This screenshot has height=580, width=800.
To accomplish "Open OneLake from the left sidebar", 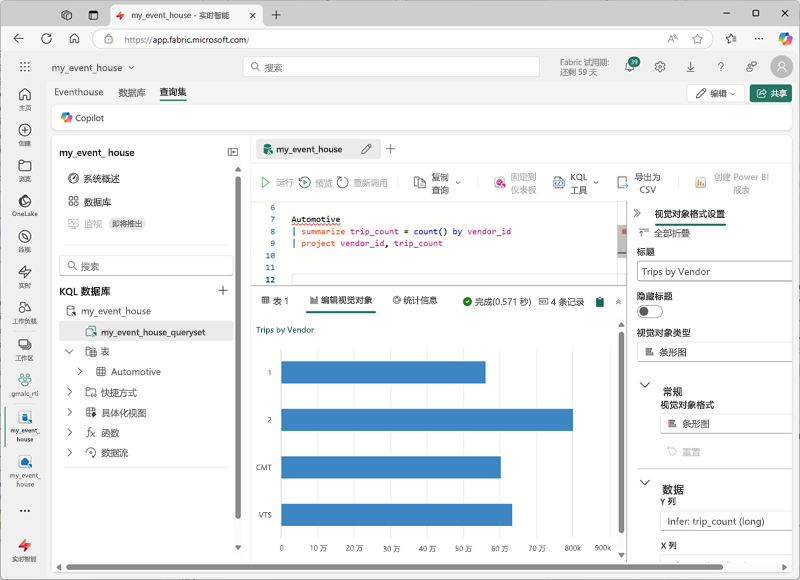I will [x=24, y=205].
